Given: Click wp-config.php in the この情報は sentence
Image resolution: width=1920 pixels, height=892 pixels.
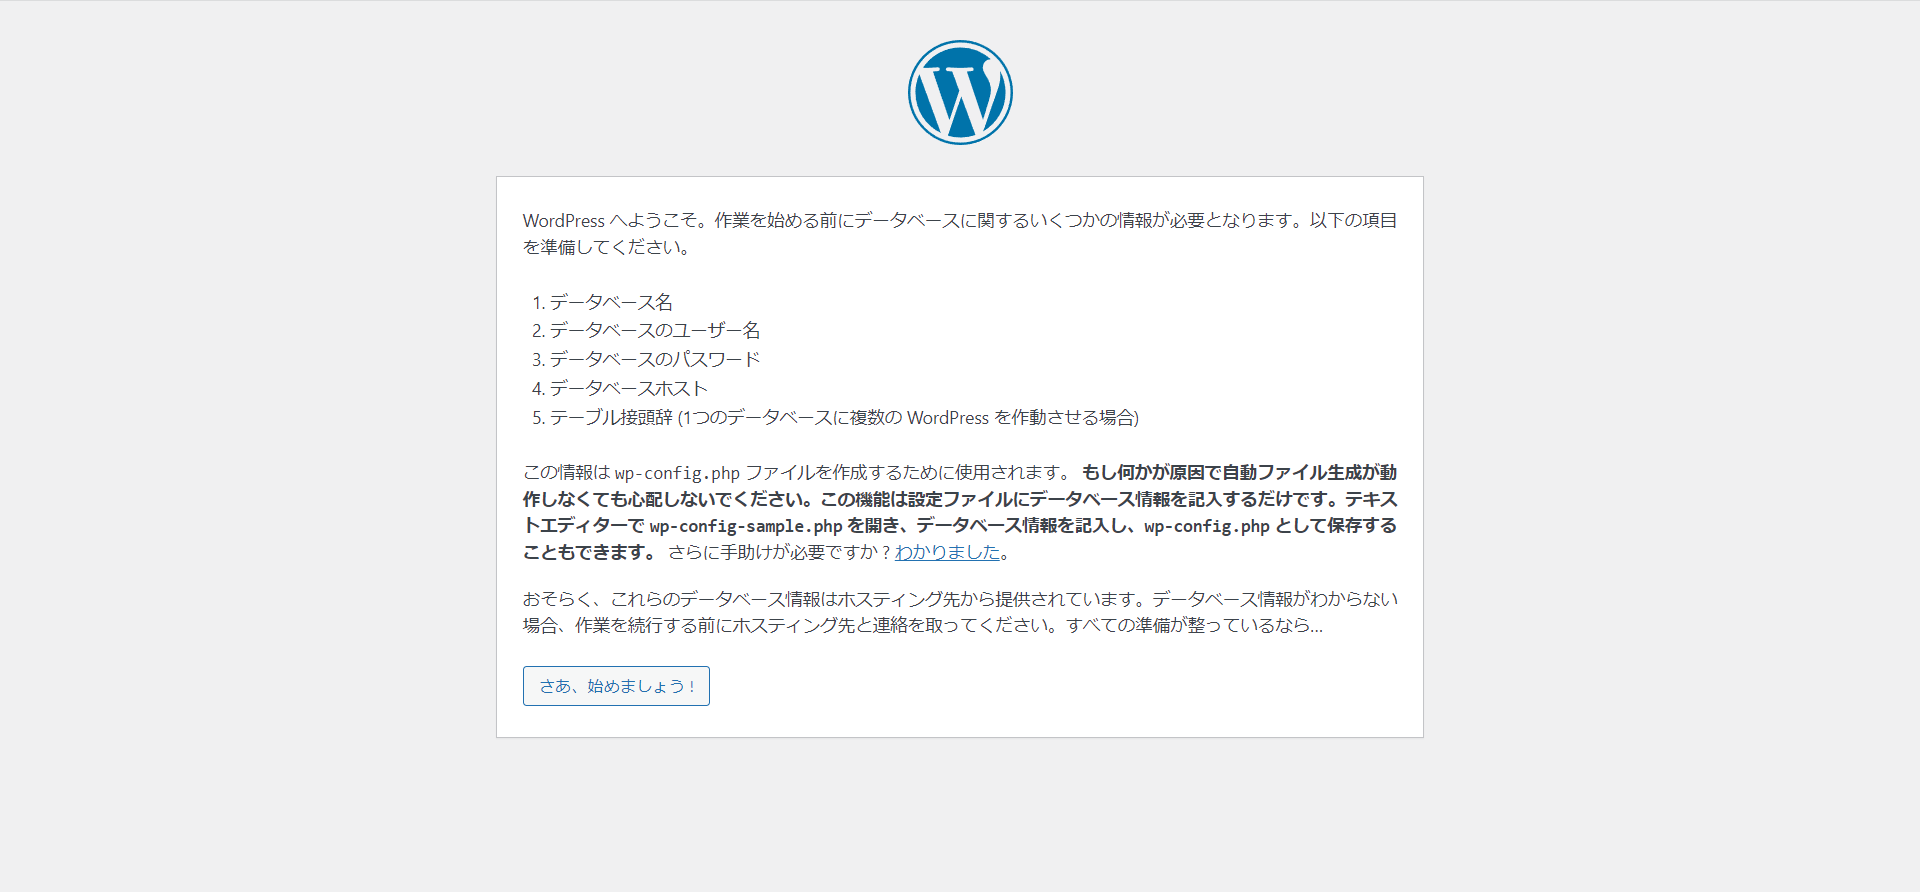Looking at the screenshot, I should tap(677, 473).
